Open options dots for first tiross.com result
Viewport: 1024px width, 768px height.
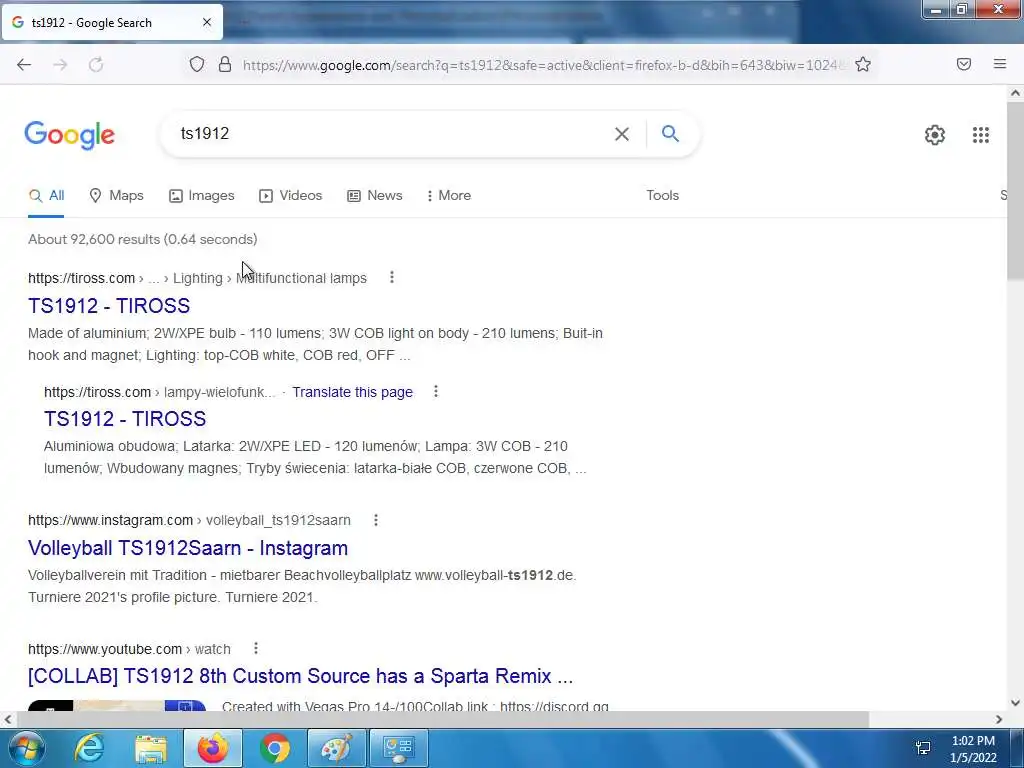click(x=392, y=278)
